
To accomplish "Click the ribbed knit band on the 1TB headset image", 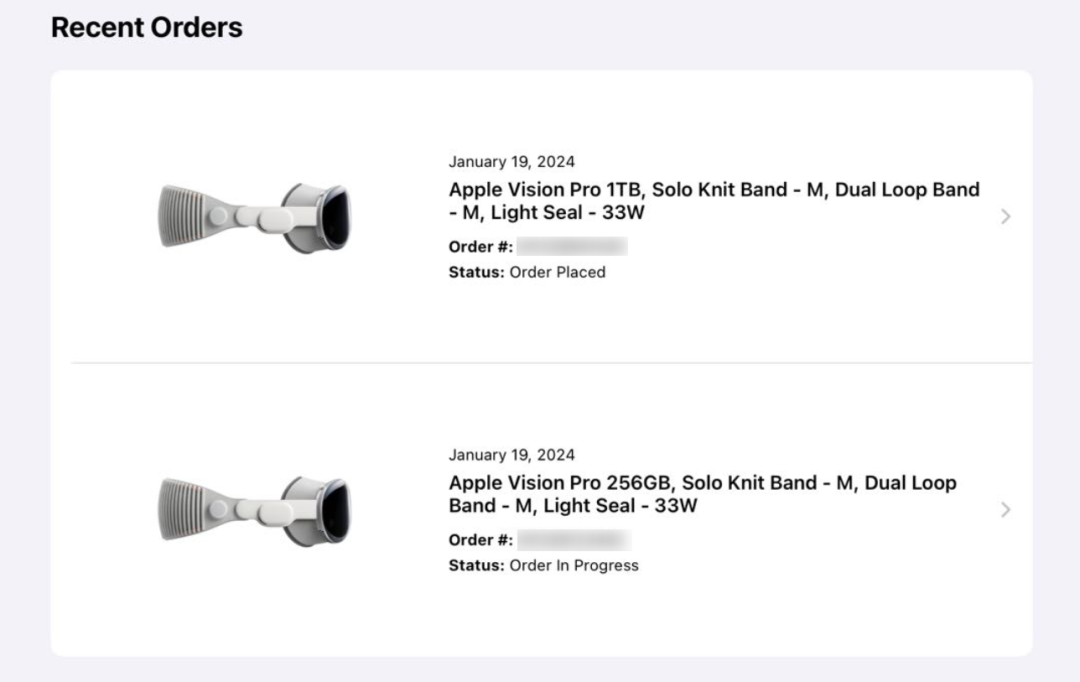I will (182, 216).
